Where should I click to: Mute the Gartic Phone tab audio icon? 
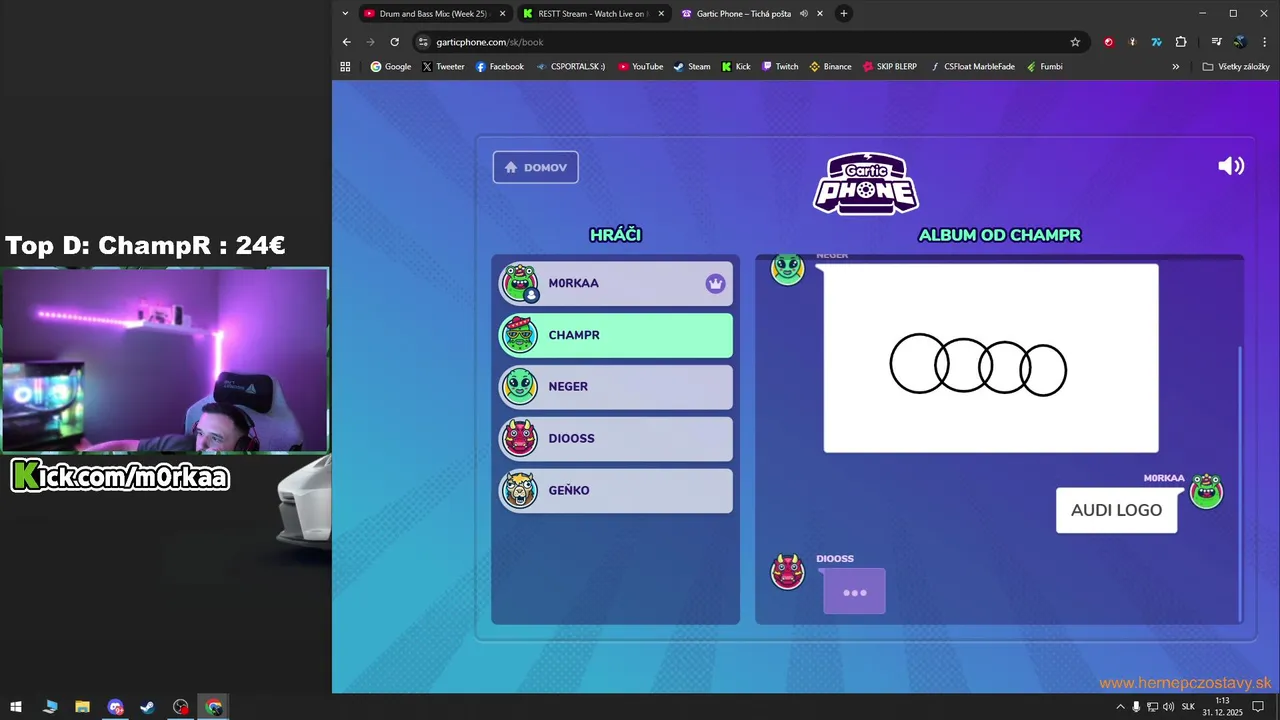coord(803,14)
